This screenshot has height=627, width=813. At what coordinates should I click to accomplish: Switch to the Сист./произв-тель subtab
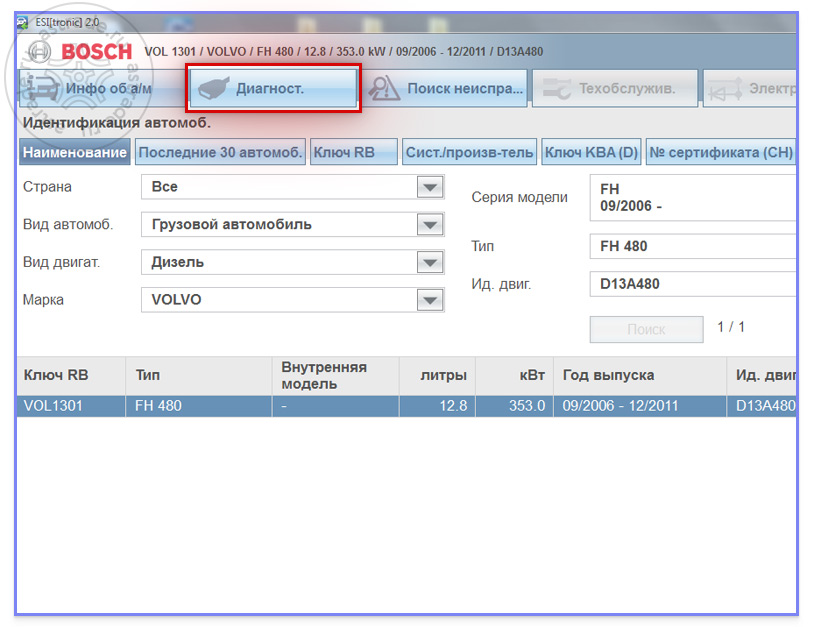469,152
